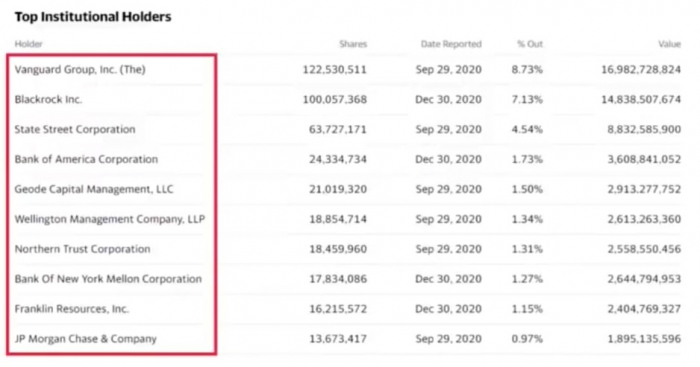Viewport: 700px width, 367px height.
Task: Open Vanguard Group, Inc. (The) holder
Action: (80, 70)
